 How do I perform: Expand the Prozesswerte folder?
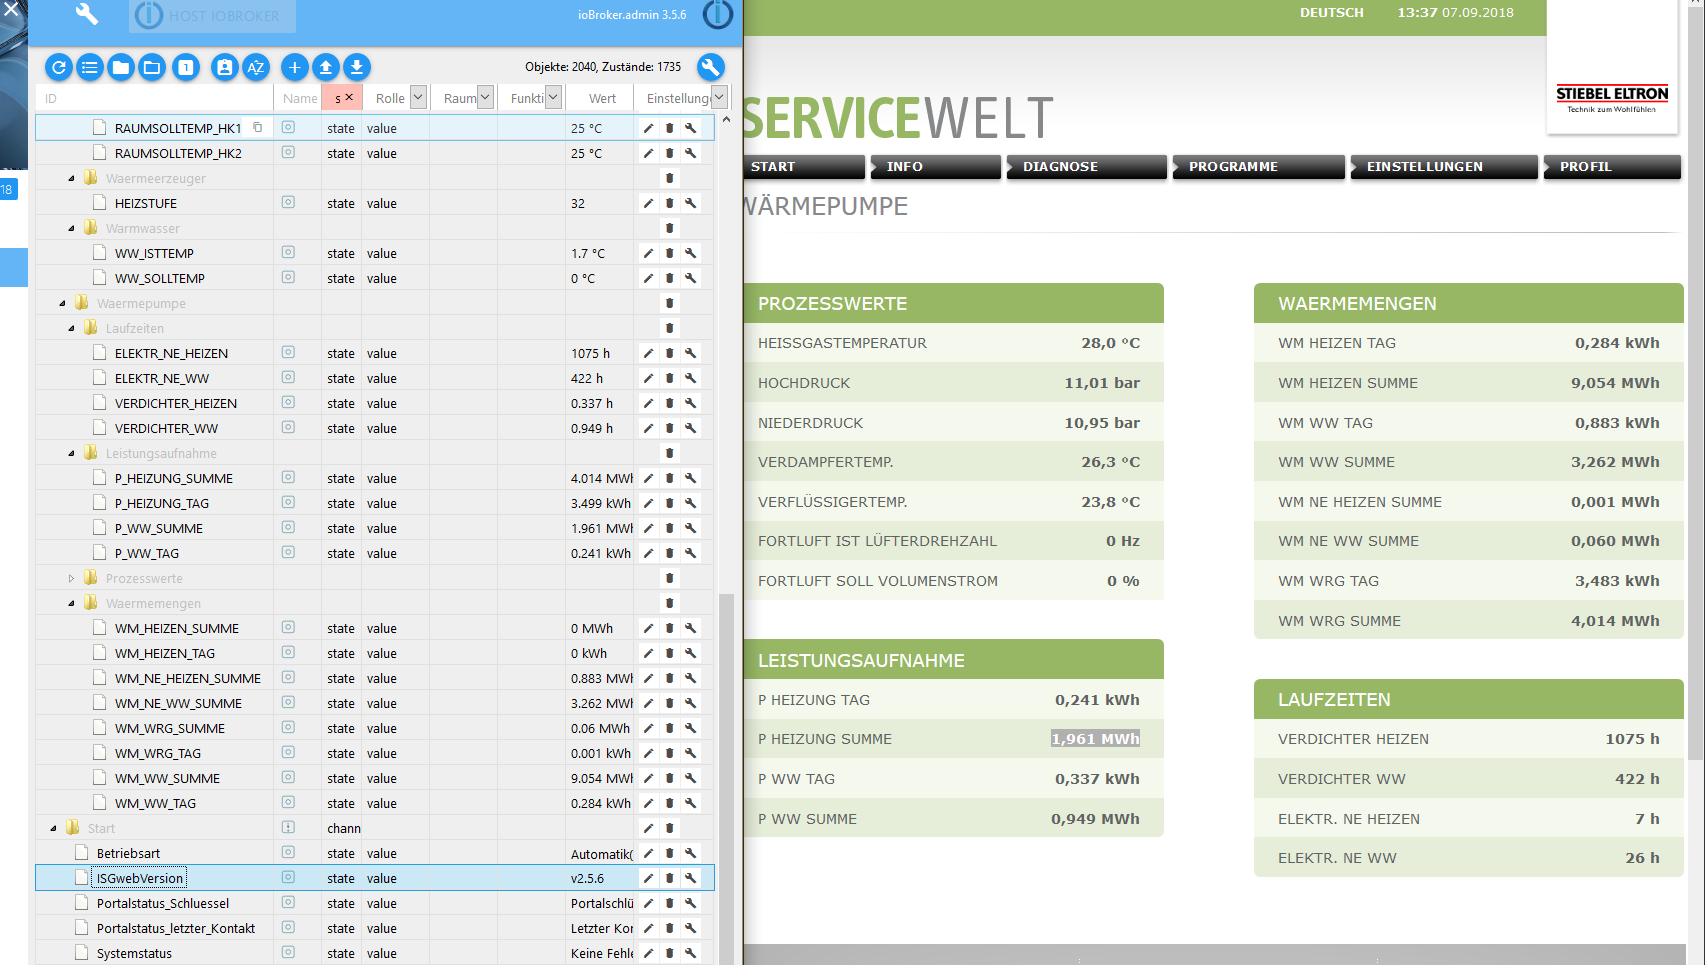(71, 578)
